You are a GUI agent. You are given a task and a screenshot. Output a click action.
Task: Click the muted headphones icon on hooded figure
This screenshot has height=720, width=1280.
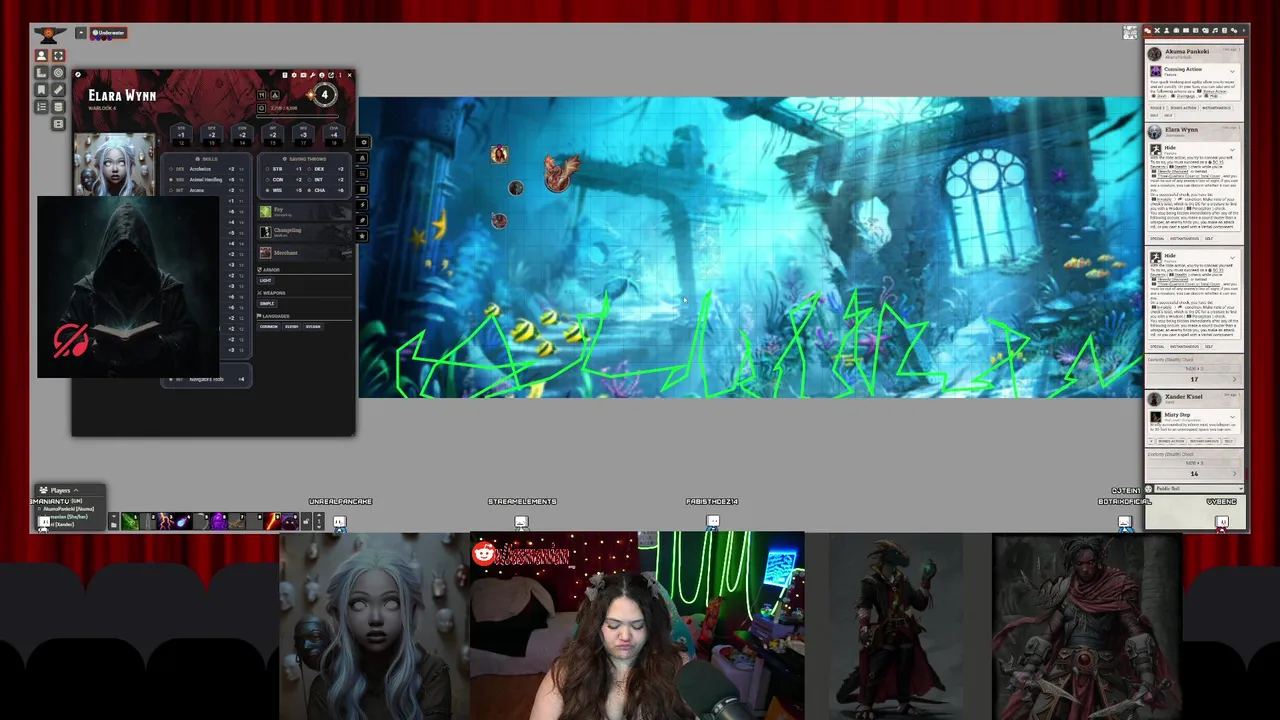click(70, 341)
